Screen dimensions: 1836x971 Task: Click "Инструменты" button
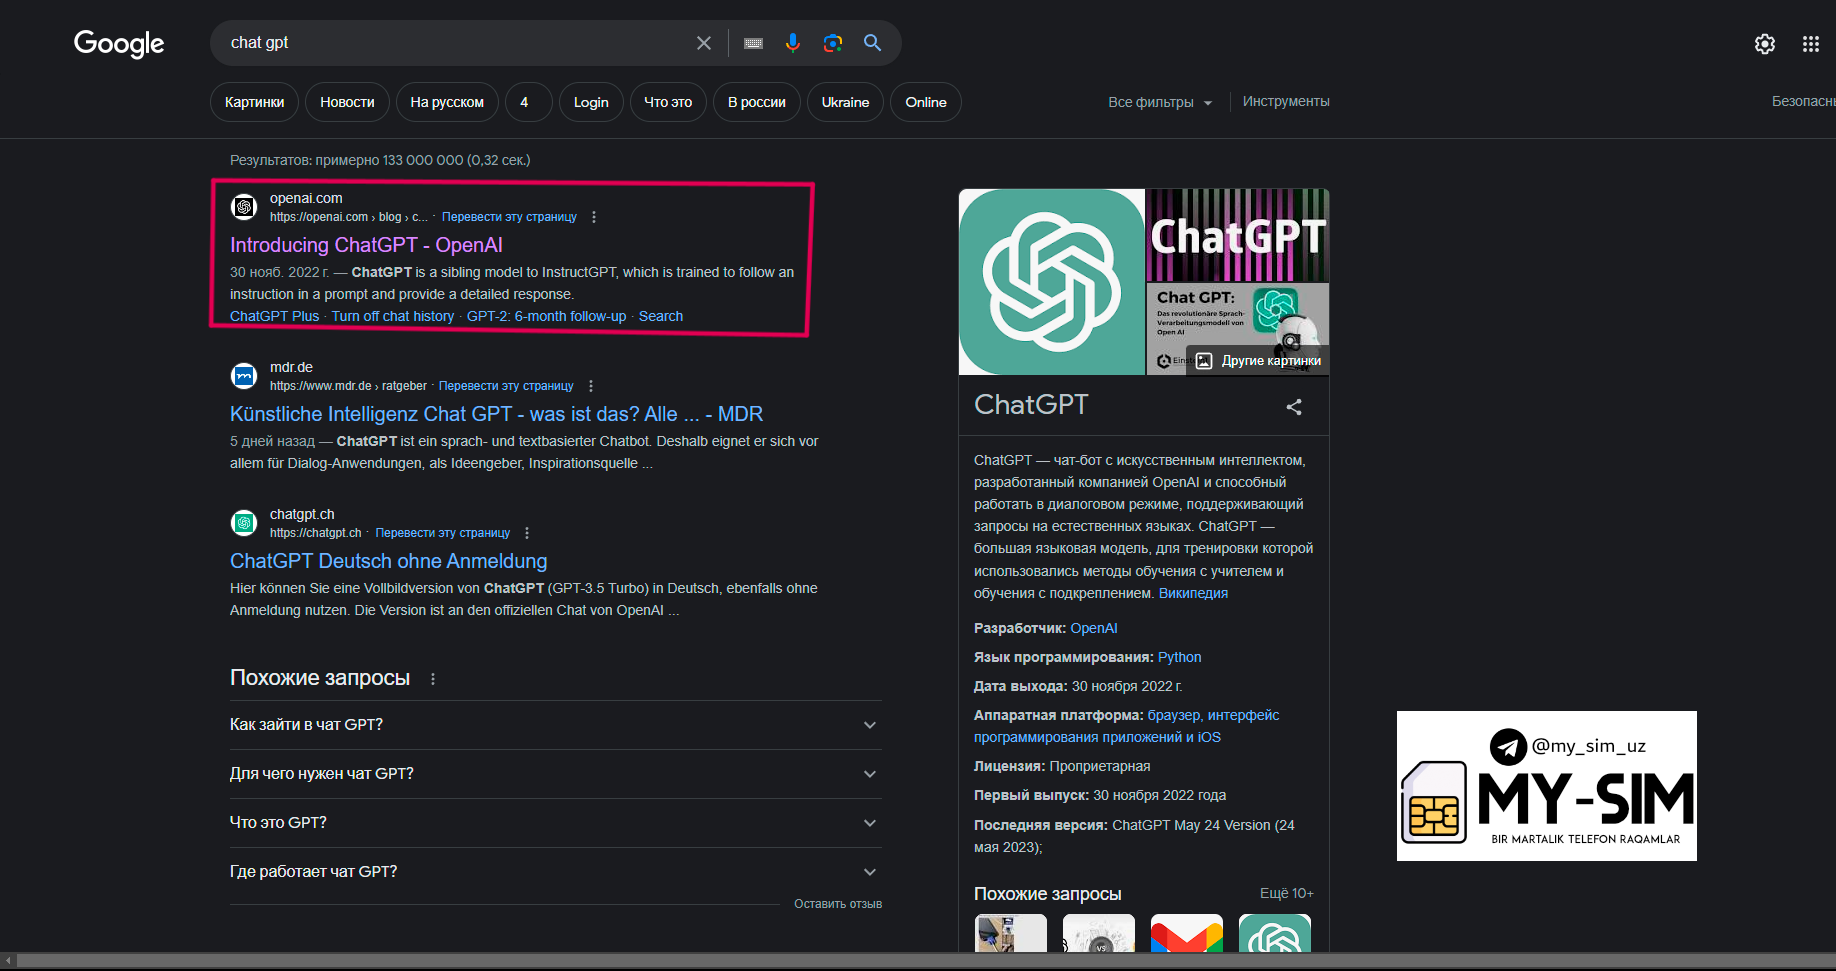[1285, 102]
